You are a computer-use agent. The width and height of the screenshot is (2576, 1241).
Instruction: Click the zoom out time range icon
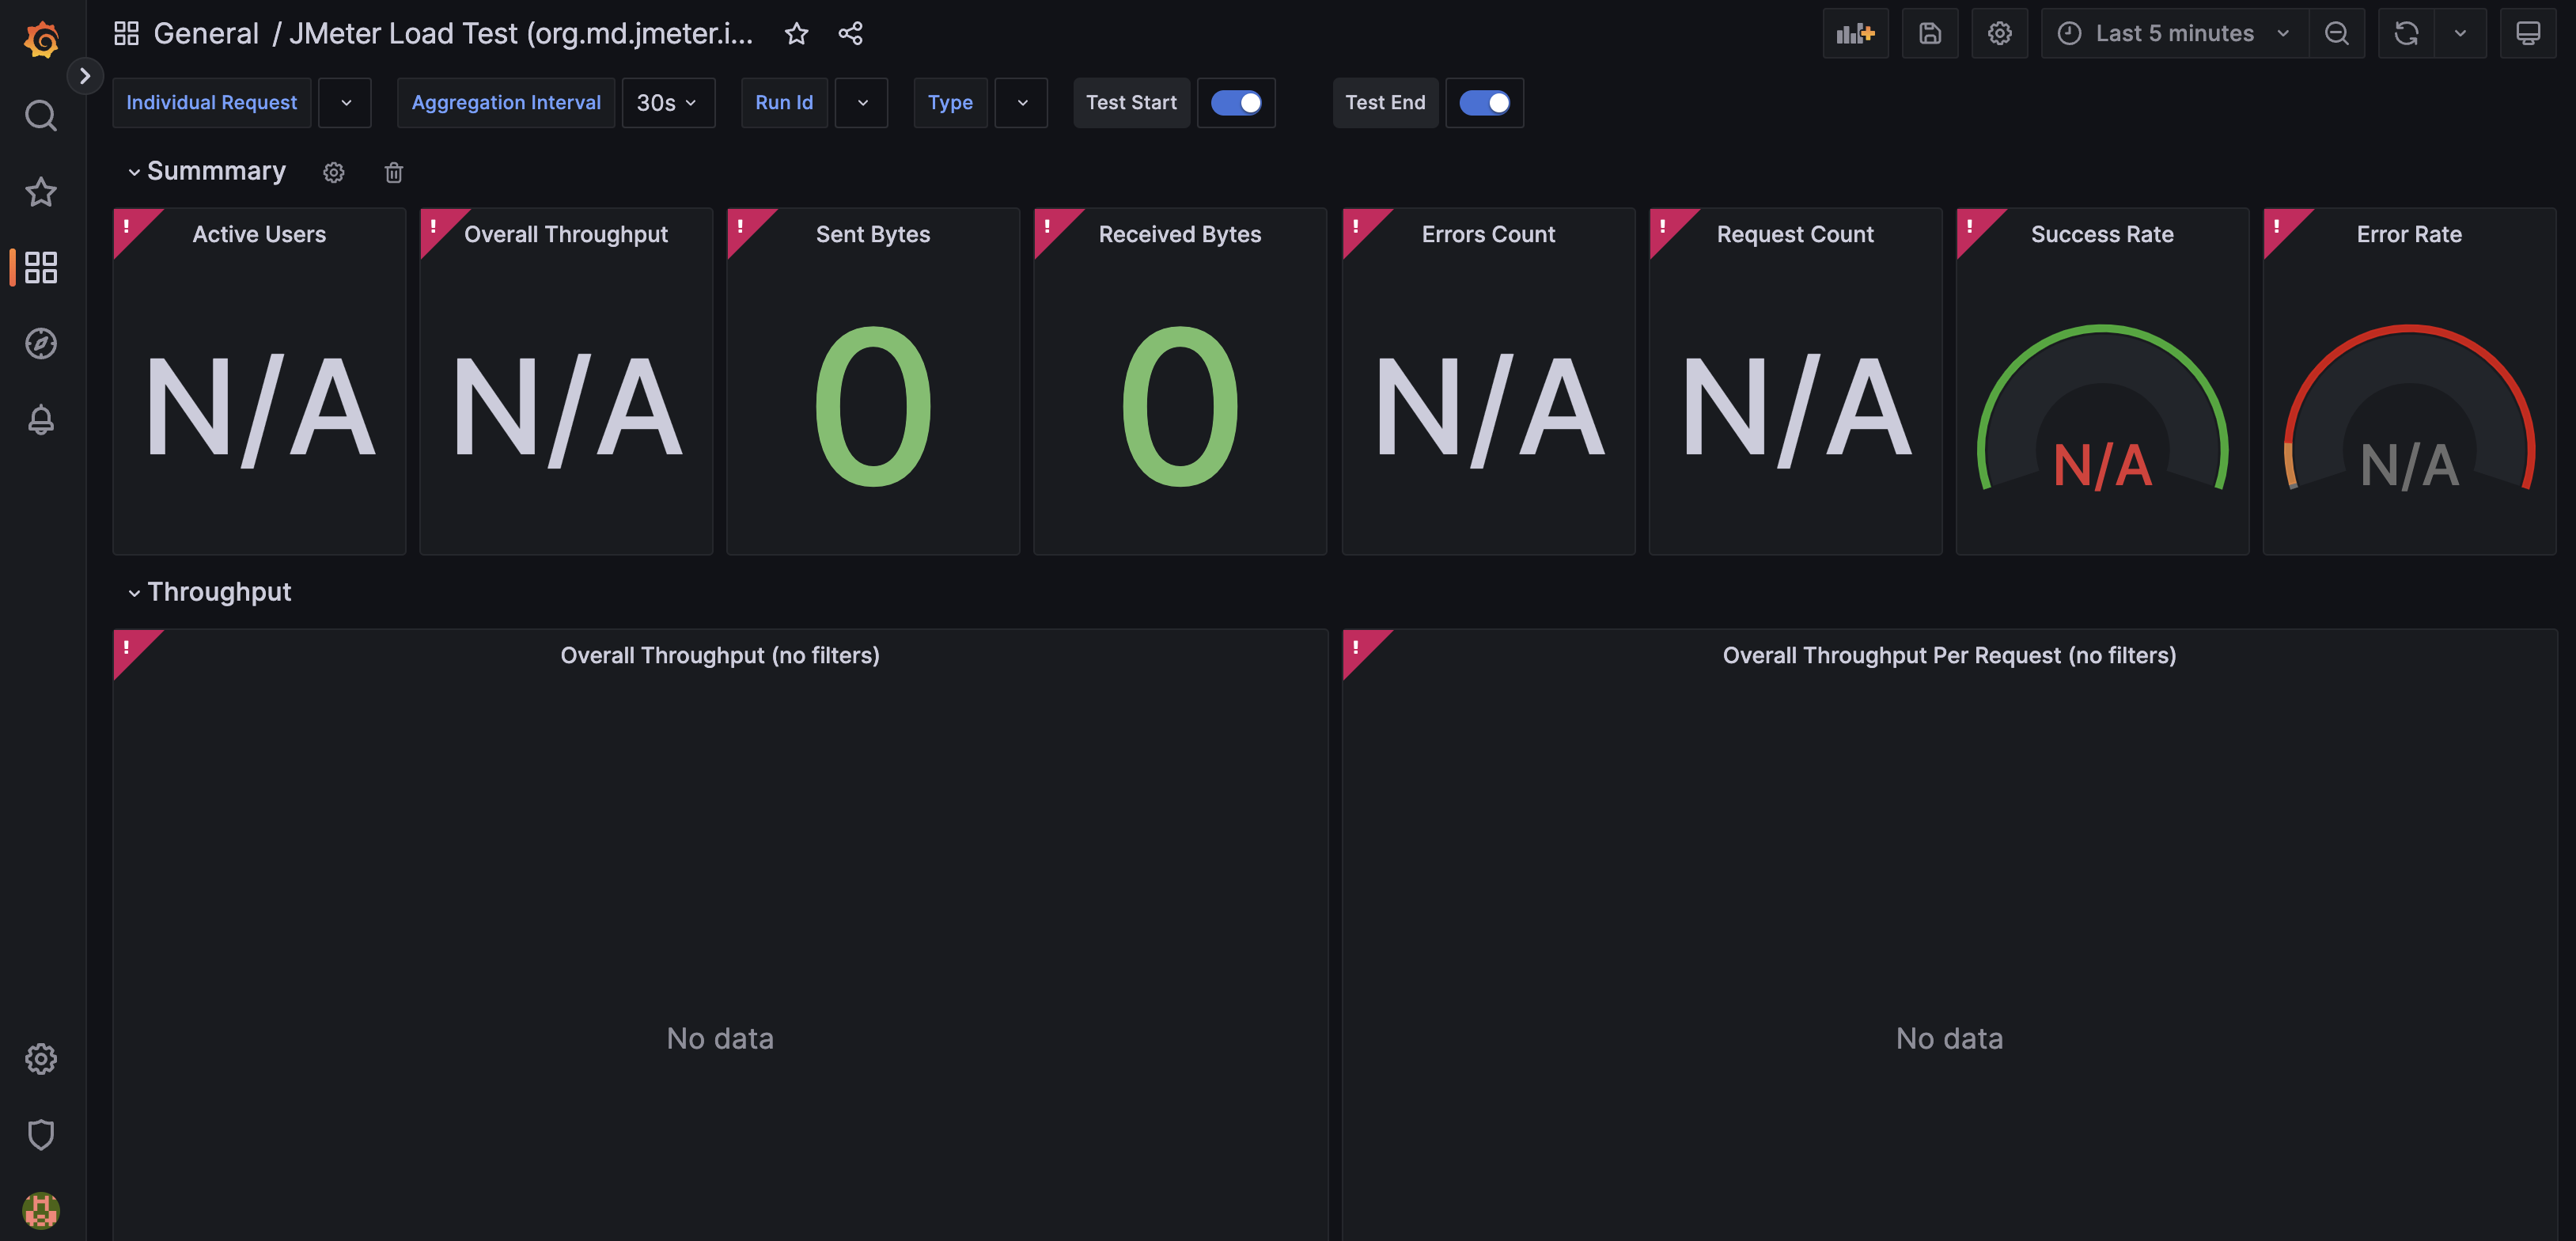2336,33
